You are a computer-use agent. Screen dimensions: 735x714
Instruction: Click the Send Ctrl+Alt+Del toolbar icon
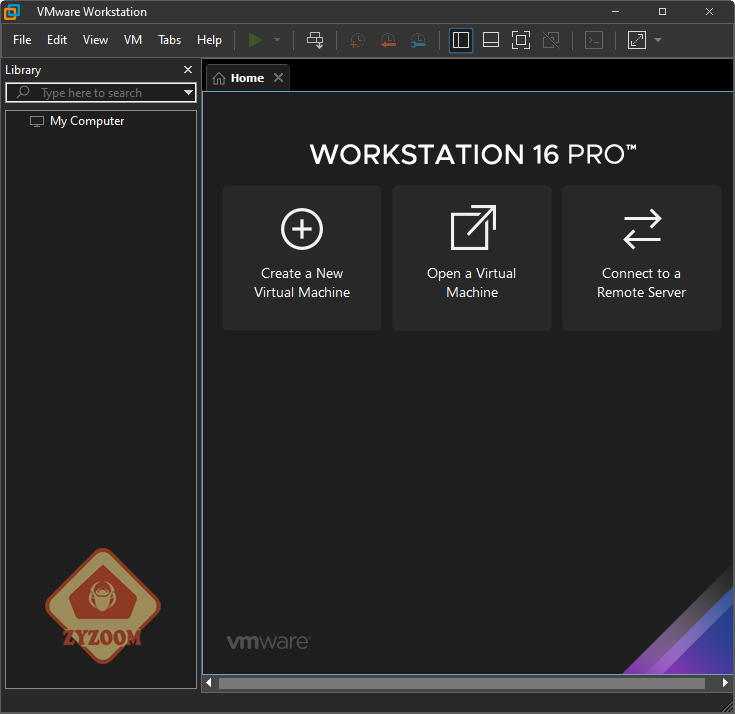pyautogui.click(x=315, y=40)
